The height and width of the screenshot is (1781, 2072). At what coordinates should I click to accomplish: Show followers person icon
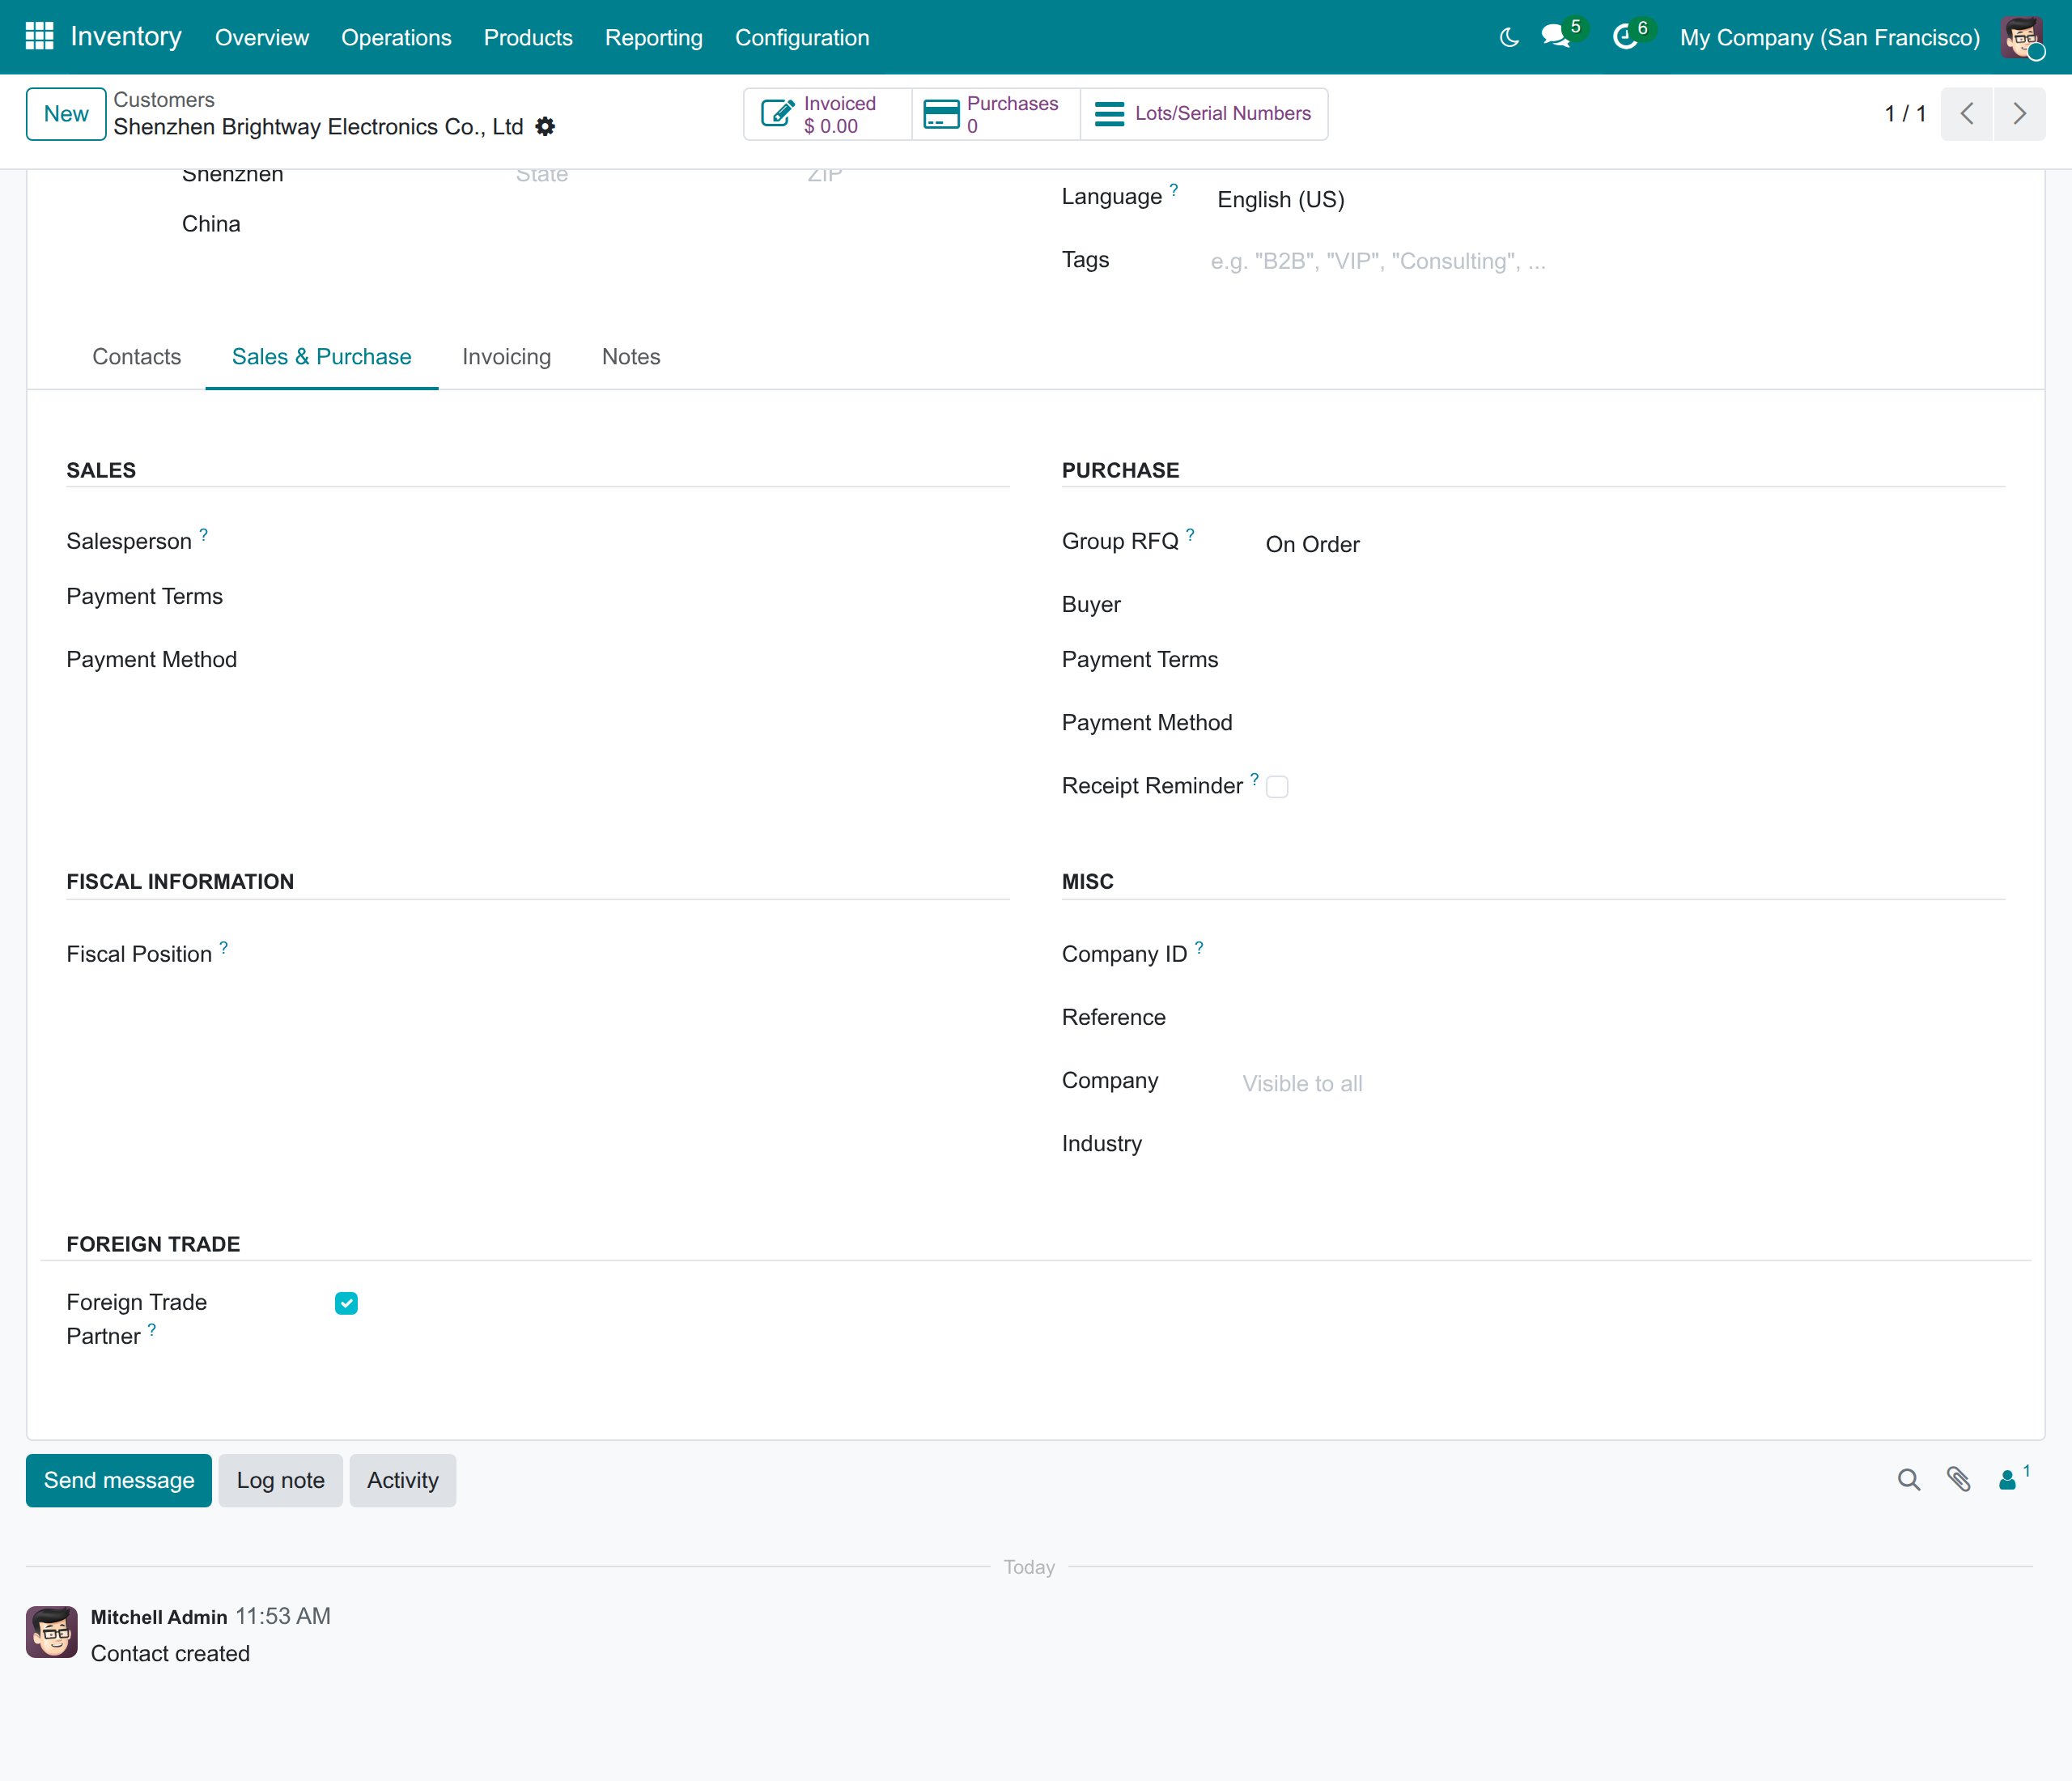pyautogui.click(x=2007, y=1480)
